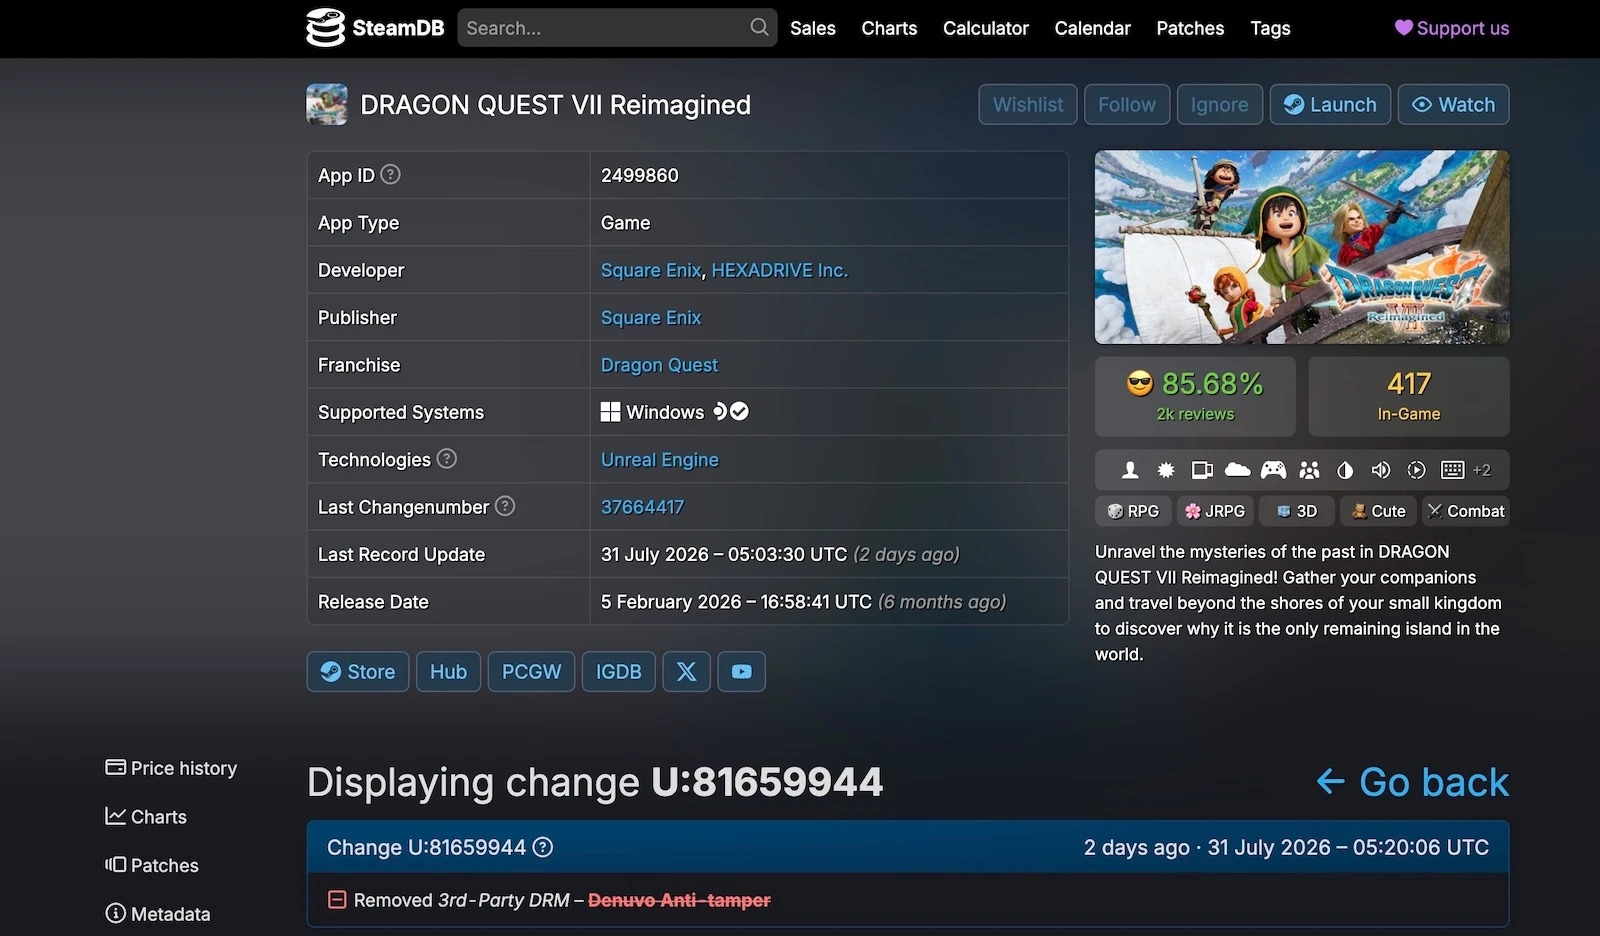Screen dimensions: 1600x936
Task: Open the YouTube link button
Action: pos(741,672)
